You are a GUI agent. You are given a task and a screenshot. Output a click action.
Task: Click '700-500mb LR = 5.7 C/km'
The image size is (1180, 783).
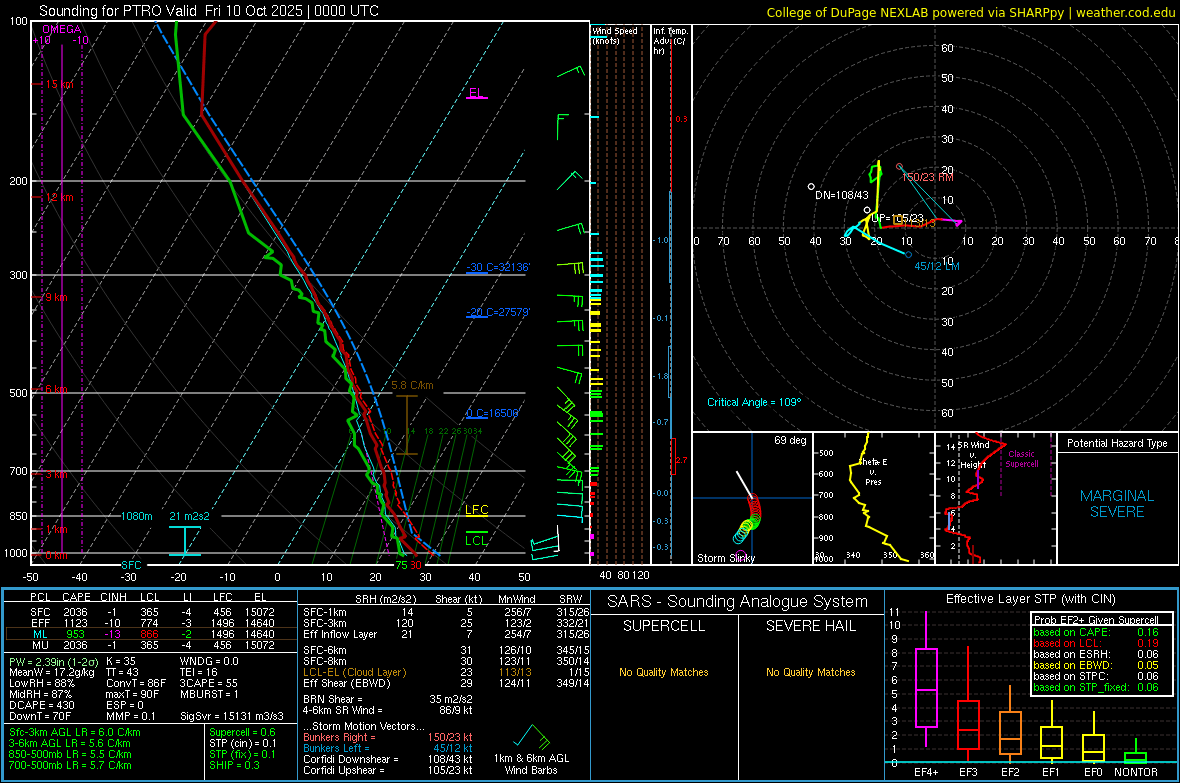(x=70, y=766)
